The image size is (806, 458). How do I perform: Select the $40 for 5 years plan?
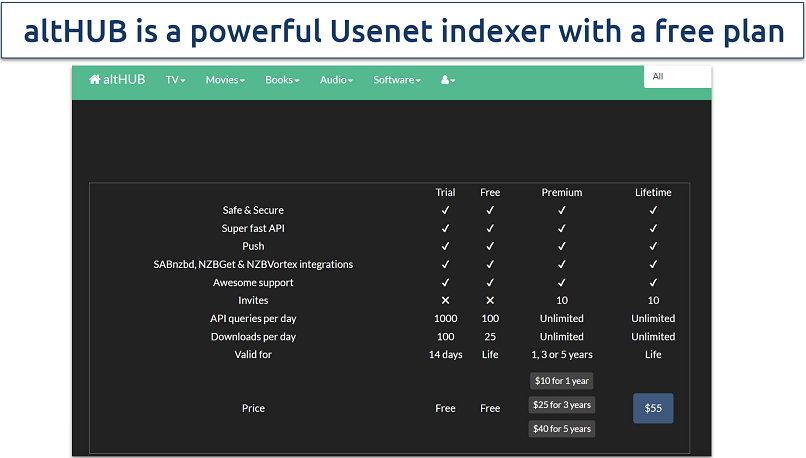(x=562, y=429)
